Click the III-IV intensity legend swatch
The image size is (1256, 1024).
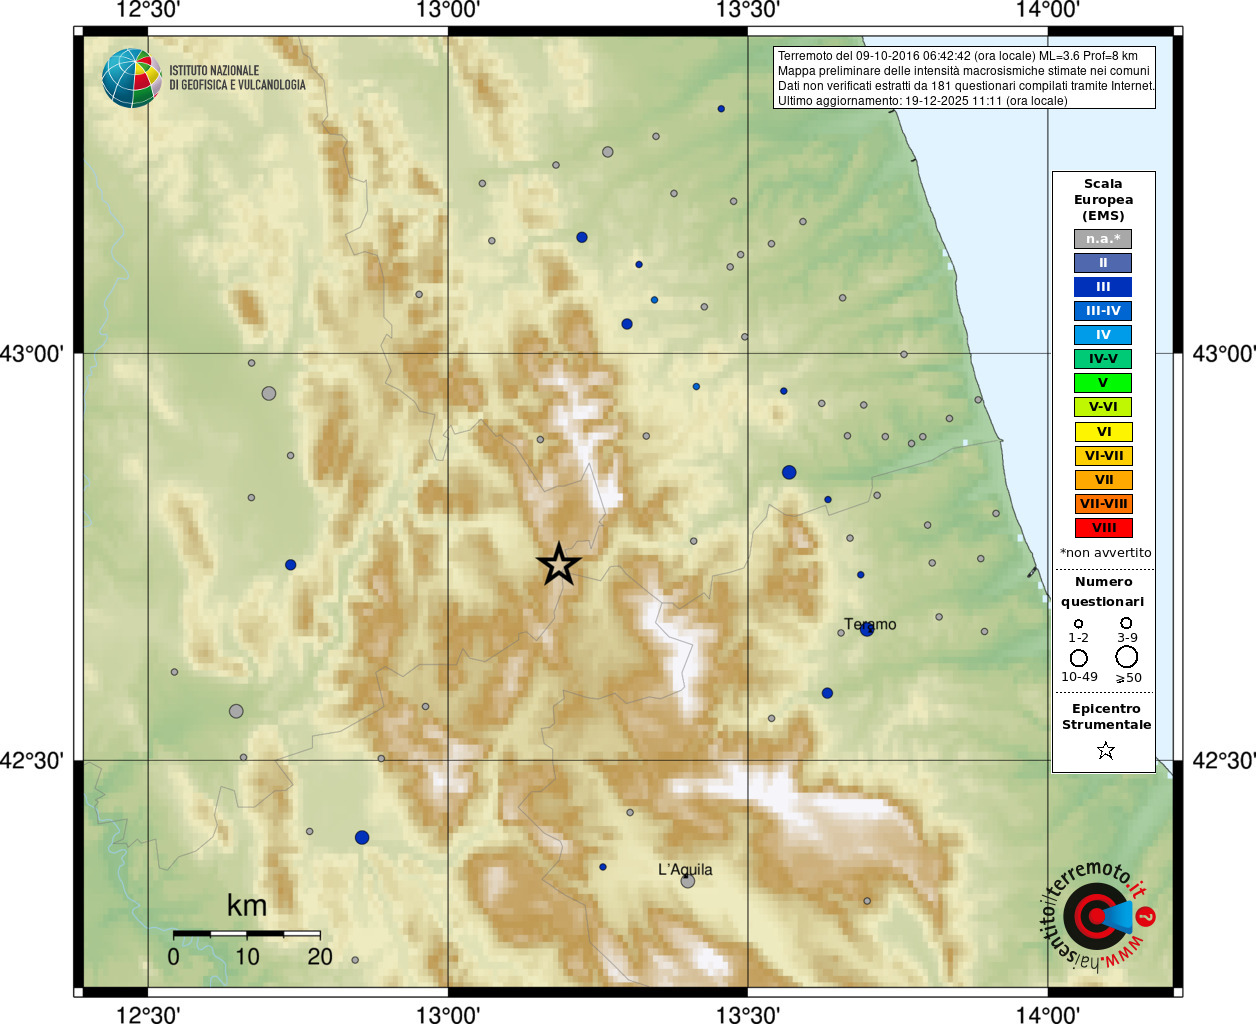[x=1103, y=311]
